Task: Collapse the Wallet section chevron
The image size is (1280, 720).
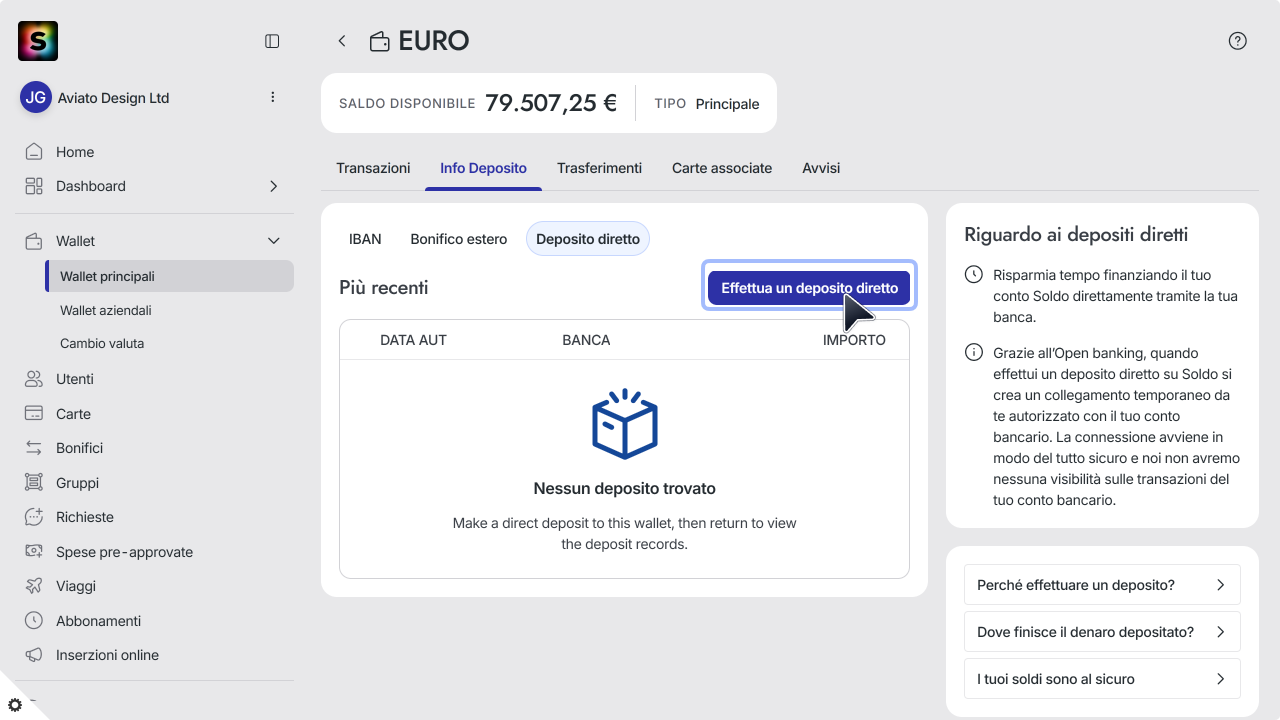Action: click(x=274, y=241)
